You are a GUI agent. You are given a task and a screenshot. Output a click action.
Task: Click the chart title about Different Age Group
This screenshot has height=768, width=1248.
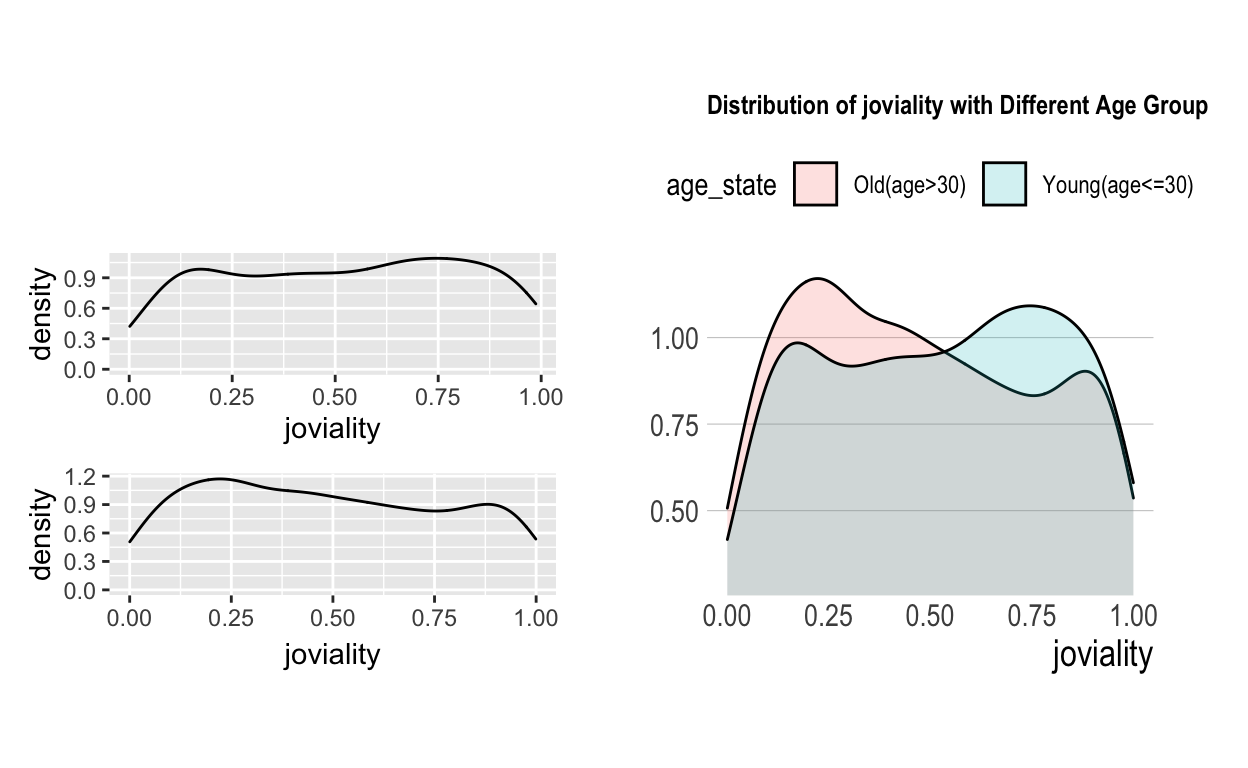(x=957, y=106)
